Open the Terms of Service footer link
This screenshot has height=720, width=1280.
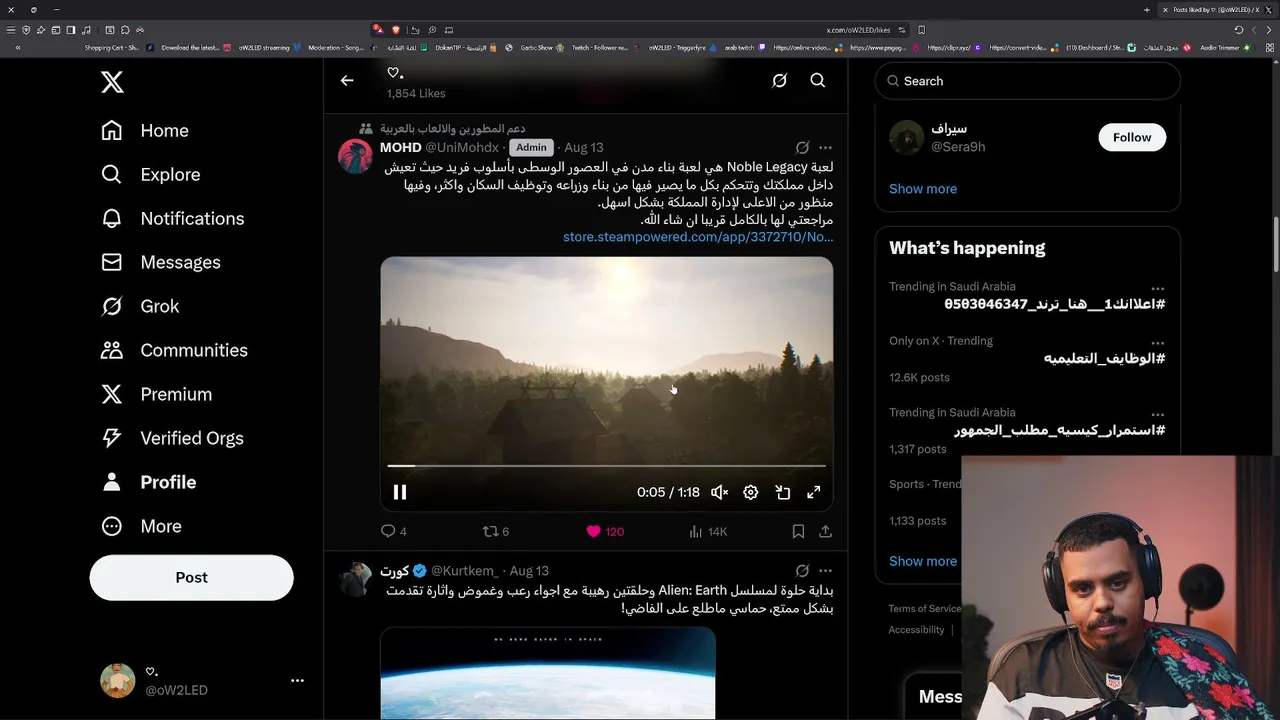pyautogui.click(x=925, y=608)
